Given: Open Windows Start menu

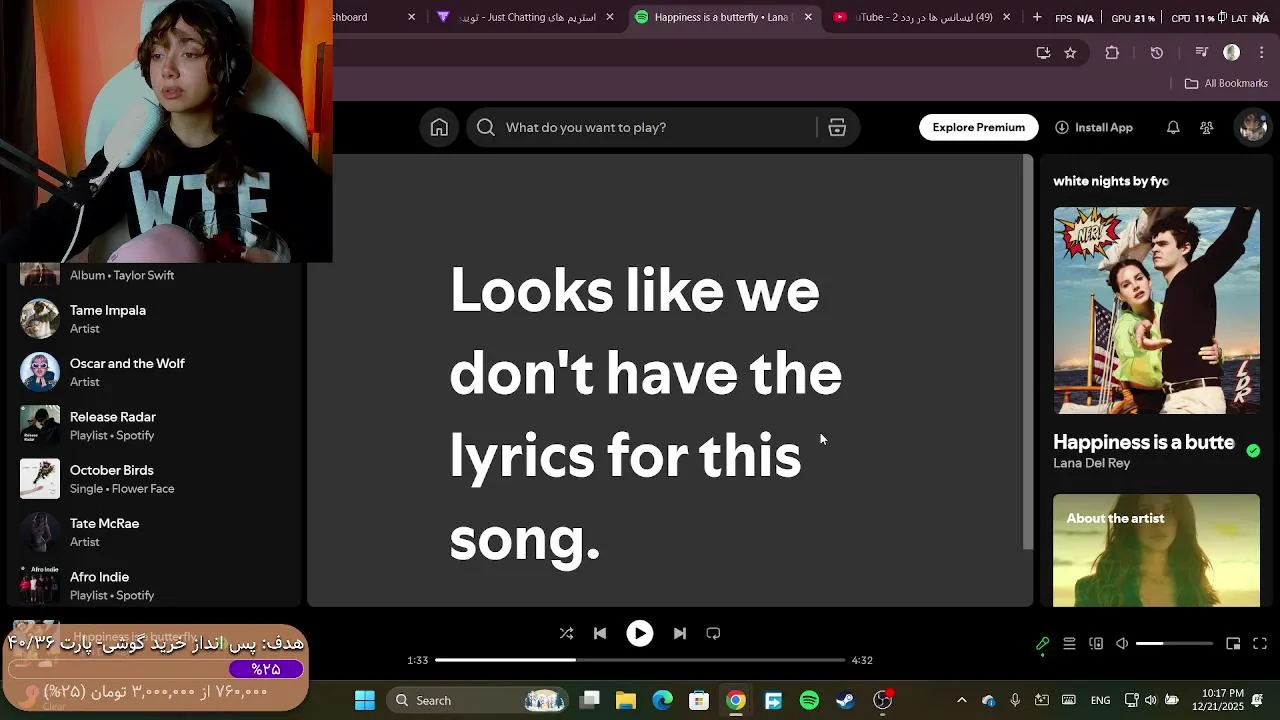Looking at the screenshot, I should coord(365,700).
